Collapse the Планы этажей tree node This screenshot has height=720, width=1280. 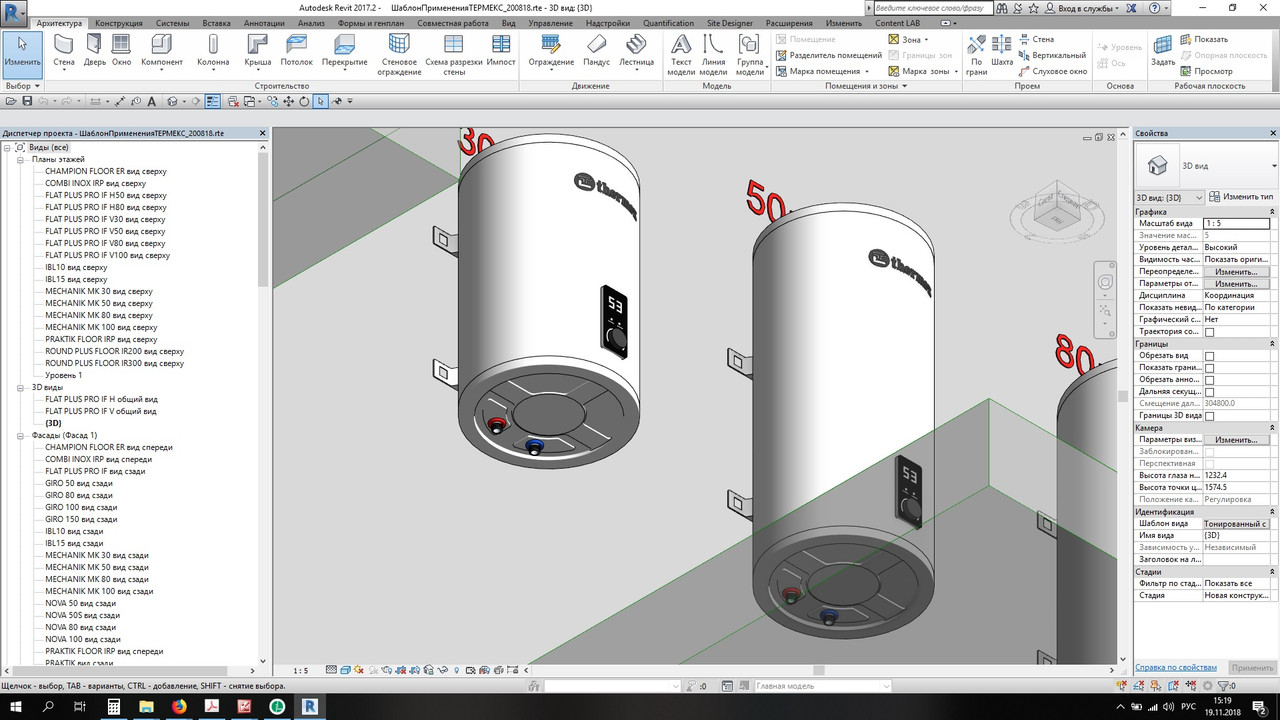21,159
